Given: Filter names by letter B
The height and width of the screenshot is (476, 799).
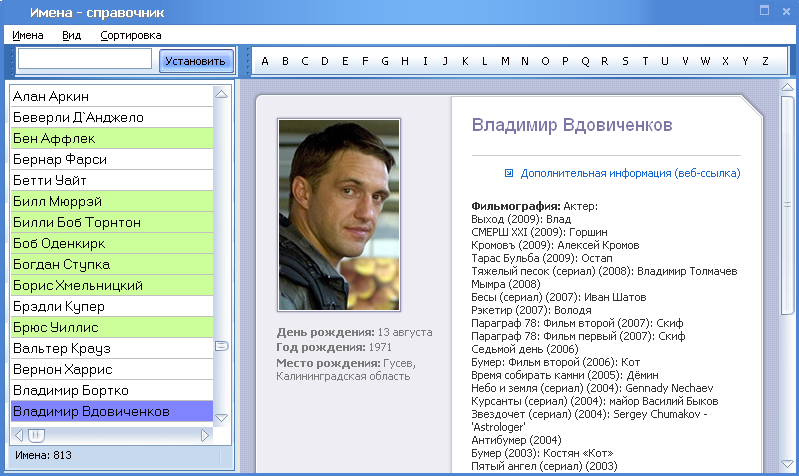Looking at the screenshot, I should 285,61.
